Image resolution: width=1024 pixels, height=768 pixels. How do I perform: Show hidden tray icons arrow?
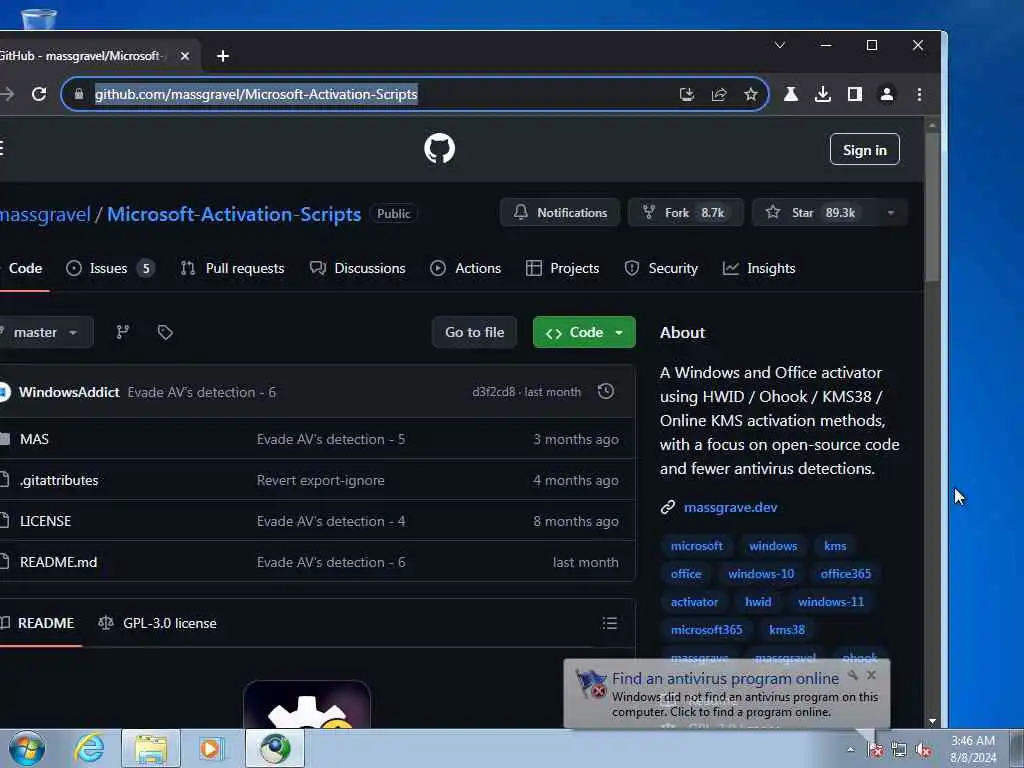tap(850, 750)
